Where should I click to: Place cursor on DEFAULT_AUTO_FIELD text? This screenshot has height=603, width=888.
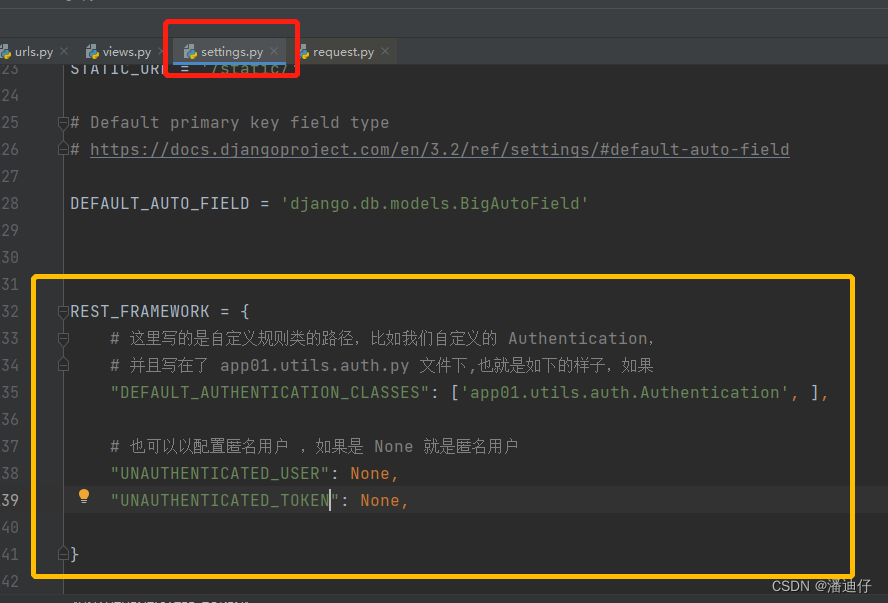pos(158,202)
